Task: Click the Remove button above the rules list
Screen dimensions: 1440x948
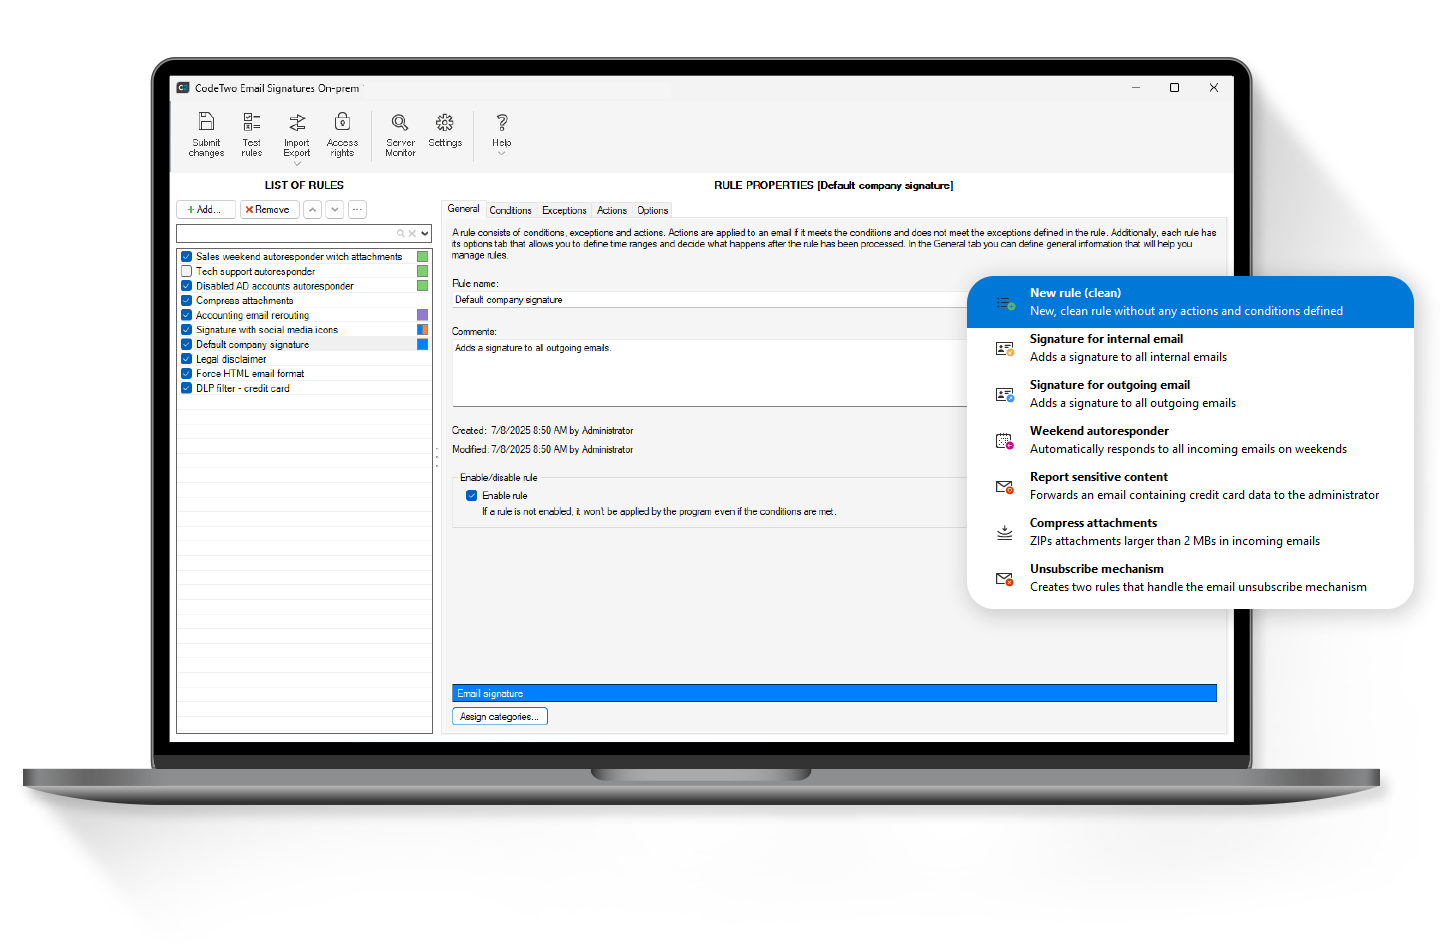Action: pos(269,209)
